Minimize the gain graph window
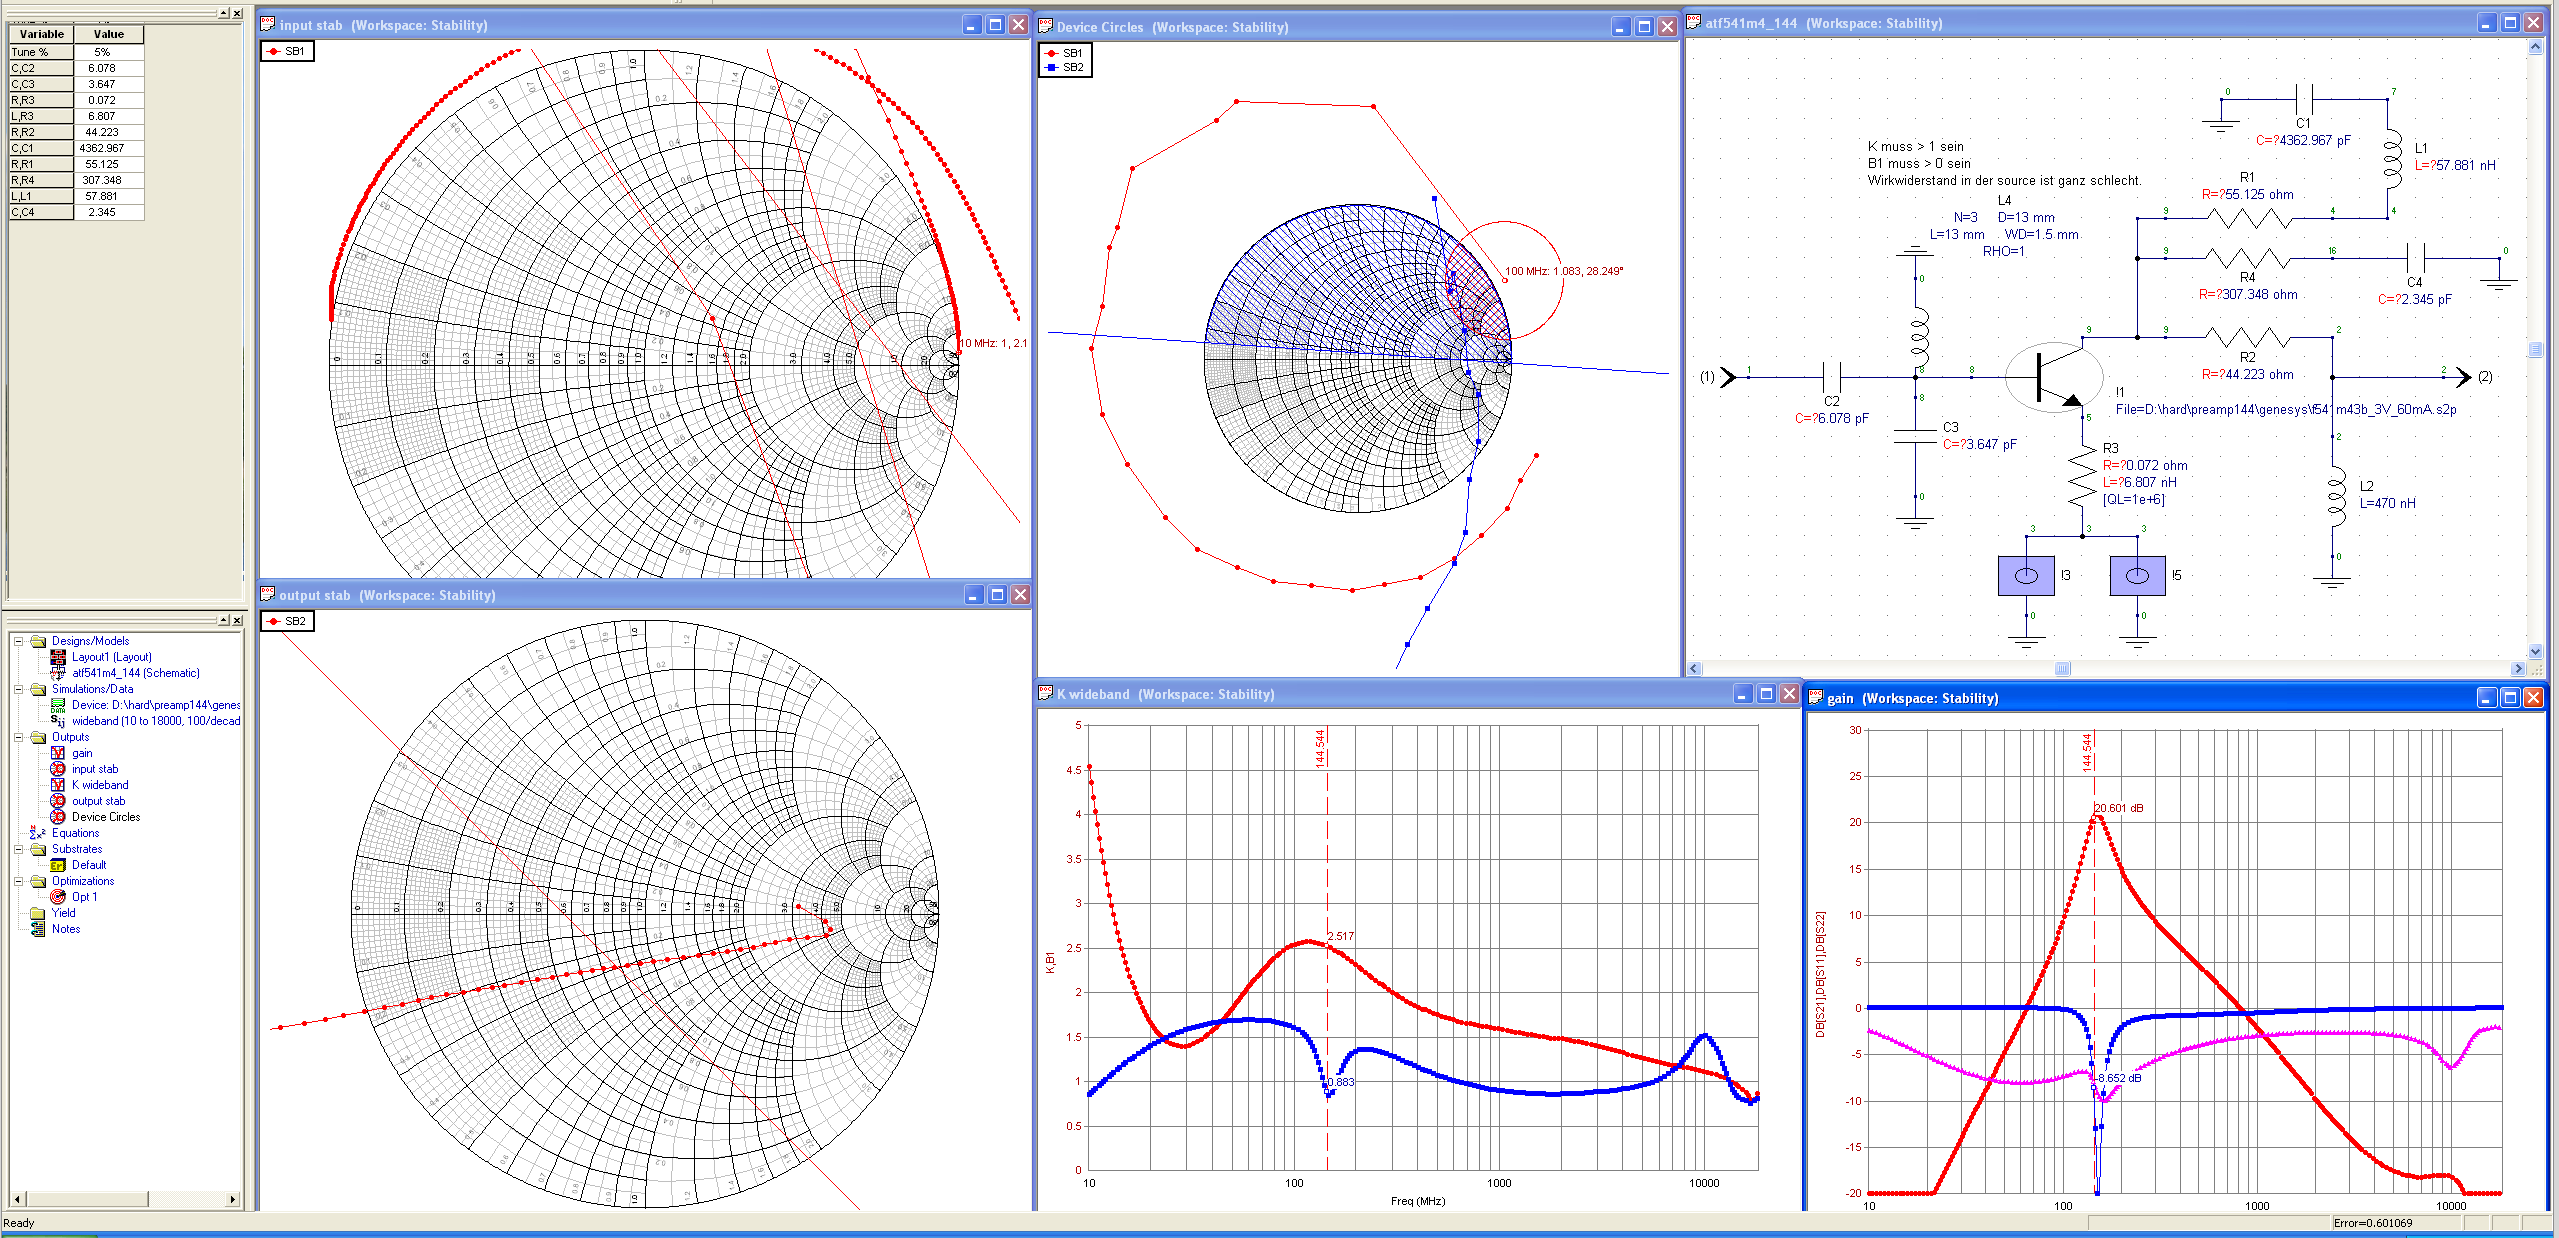Viewport: 2559px width, 1238px height. coord(2487,698)
